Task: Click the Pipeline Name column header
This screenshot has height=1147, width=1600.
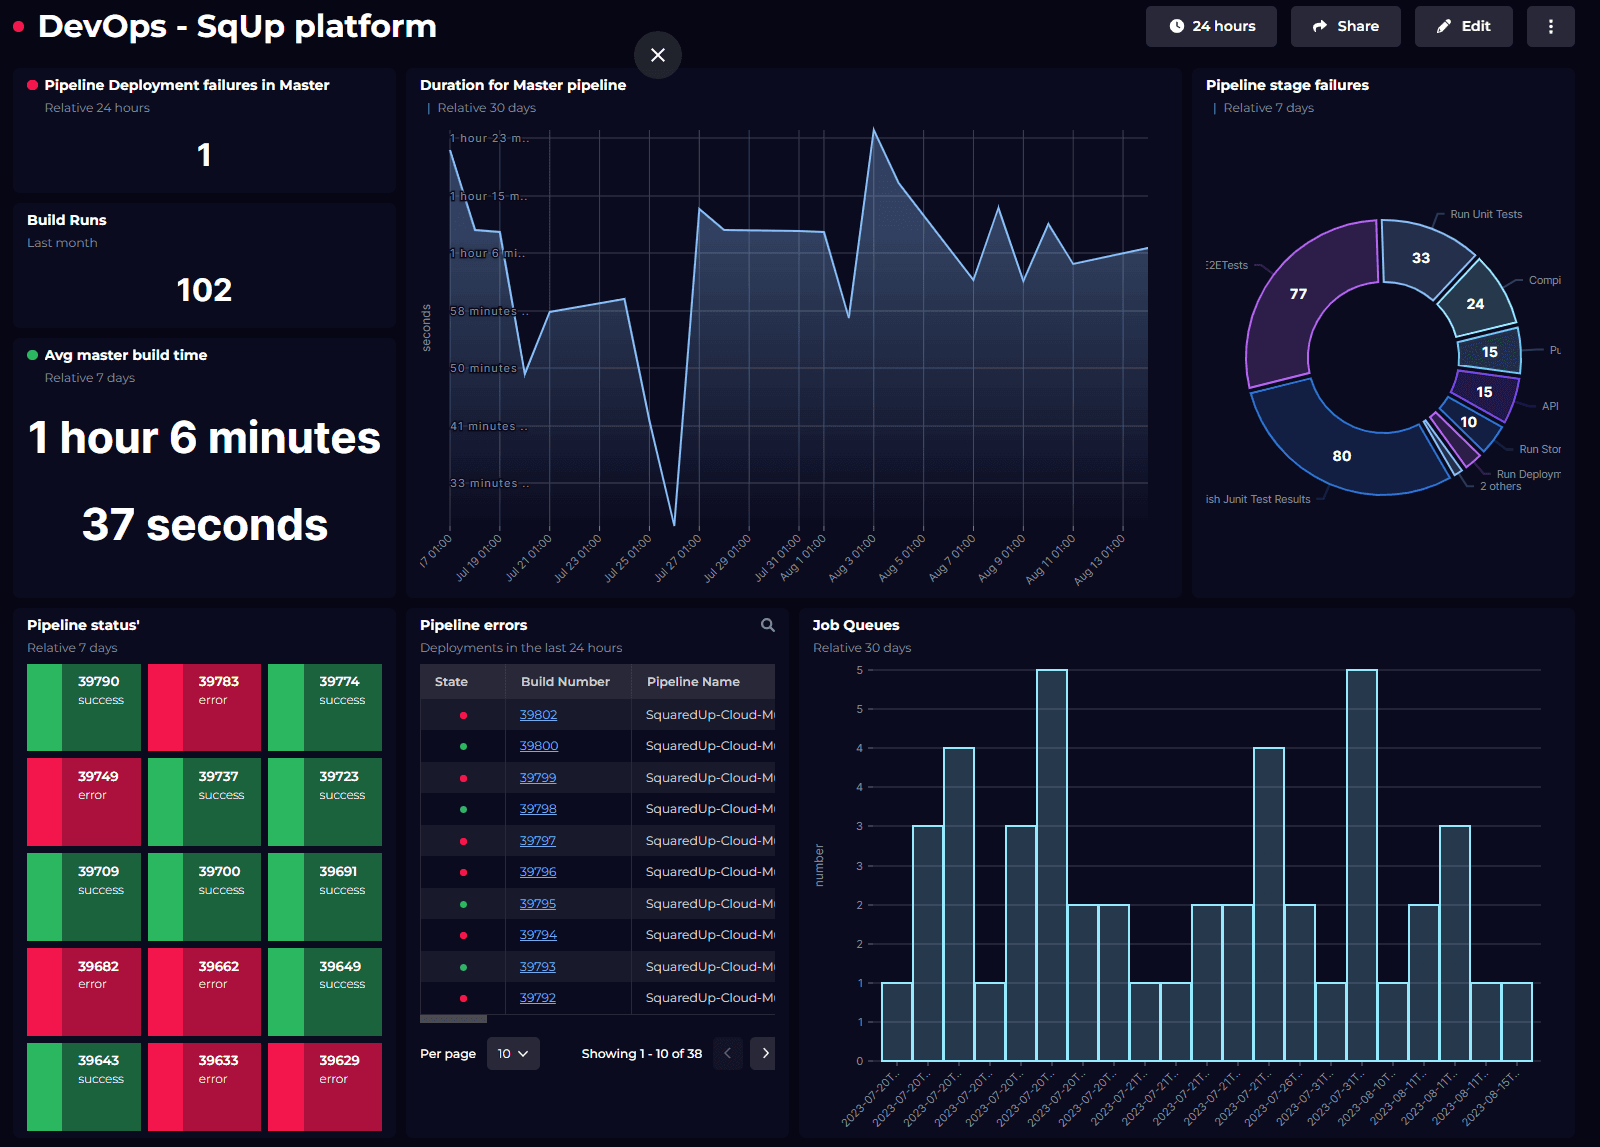Action: 693,682
